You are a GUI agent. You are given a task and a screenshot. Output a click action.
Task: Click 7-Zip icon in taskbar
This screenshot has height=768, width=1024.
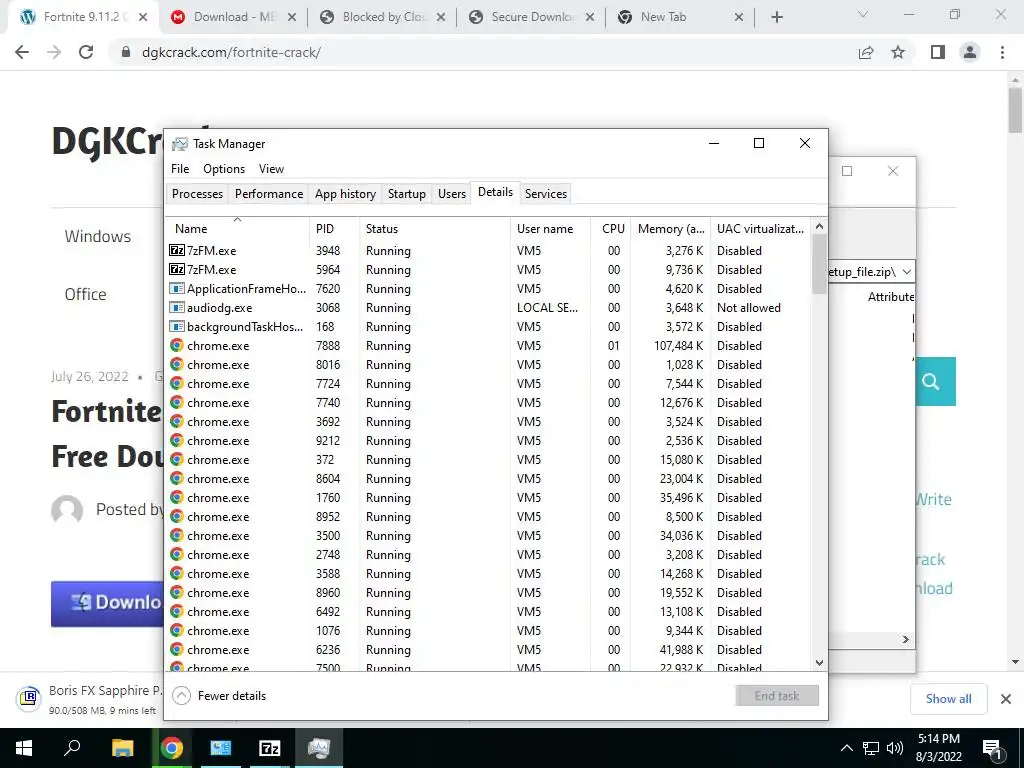click(x=270, y=748)
